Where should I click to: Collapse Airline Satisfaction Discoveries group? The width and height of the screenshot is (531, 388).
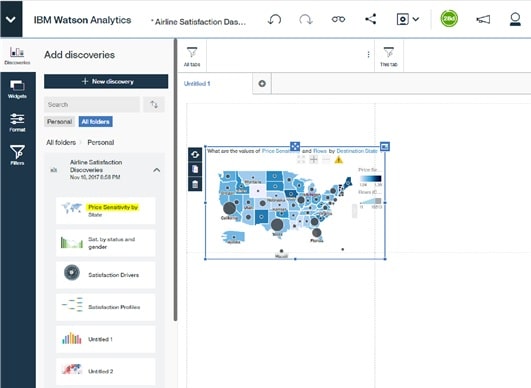tap(156, 170)
